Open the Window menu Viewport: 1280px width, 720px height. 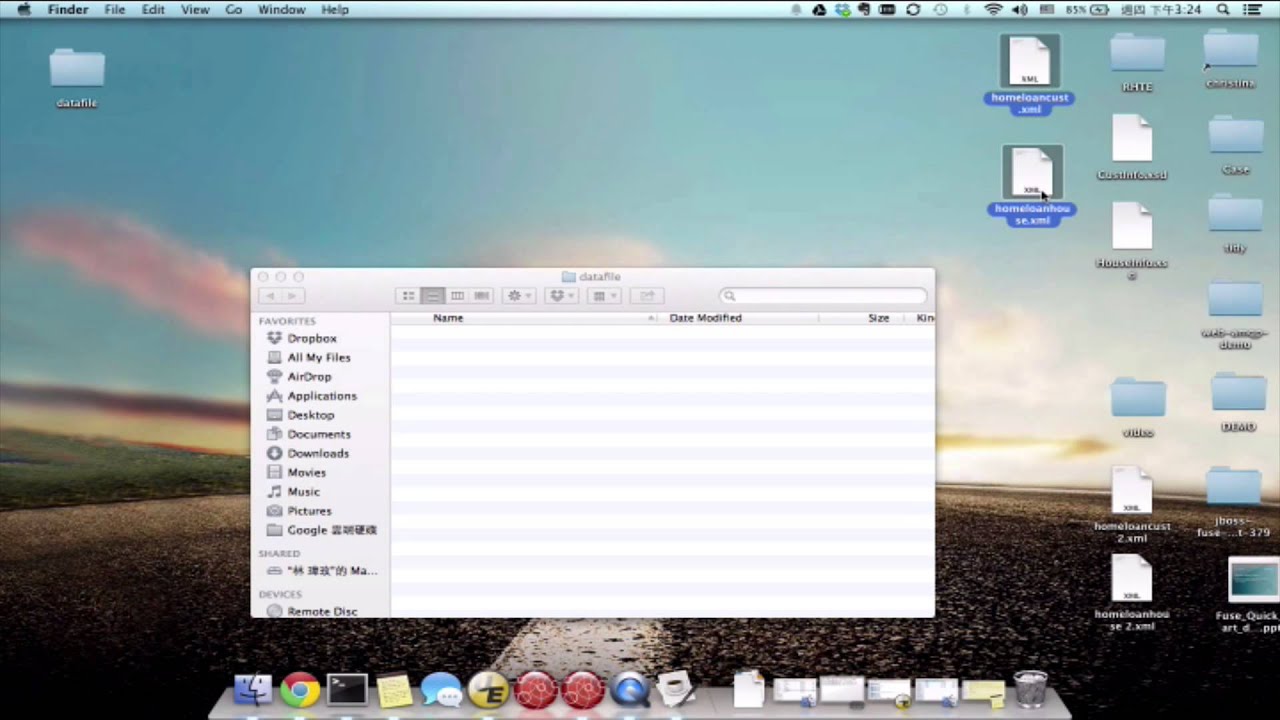pos(281,9)
